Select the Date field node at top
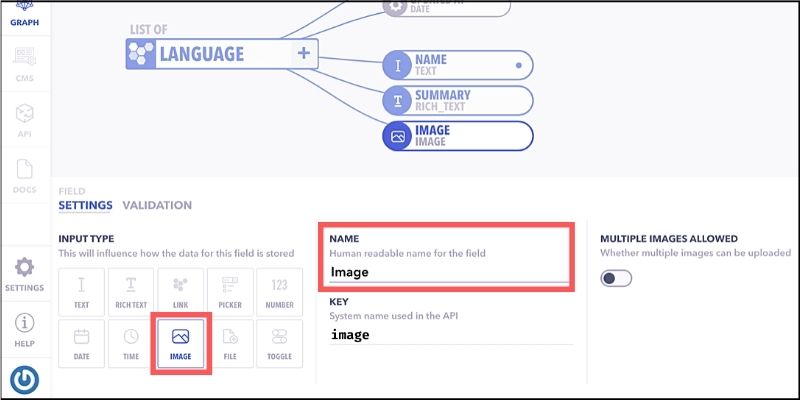Screen dimensions: 800x400 click(x=446, y=8)
